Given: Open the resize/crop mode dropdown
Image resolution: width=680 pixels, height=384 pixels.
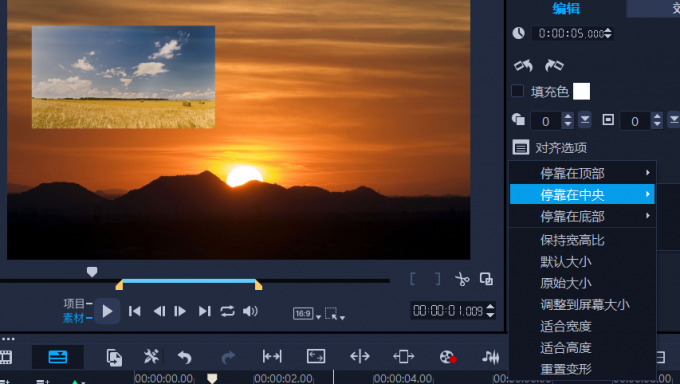Looking at the screenshot, I should pyautogui.click(x=335, y=313).
